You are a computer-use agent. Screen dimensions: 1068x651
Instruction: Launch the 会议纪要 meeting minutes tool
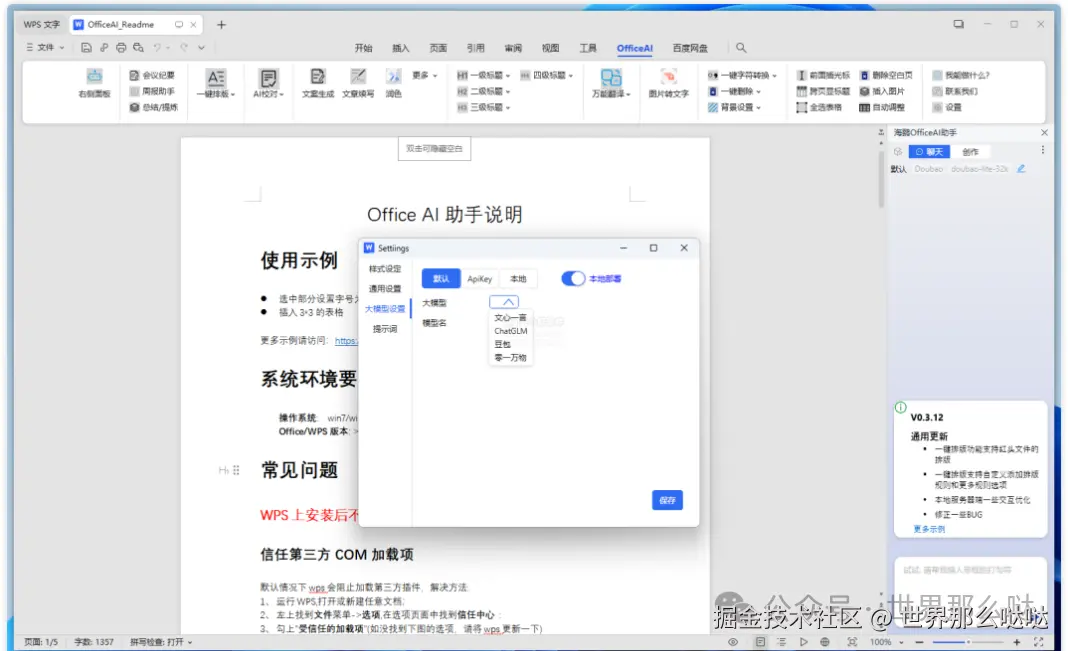[152, 75]
